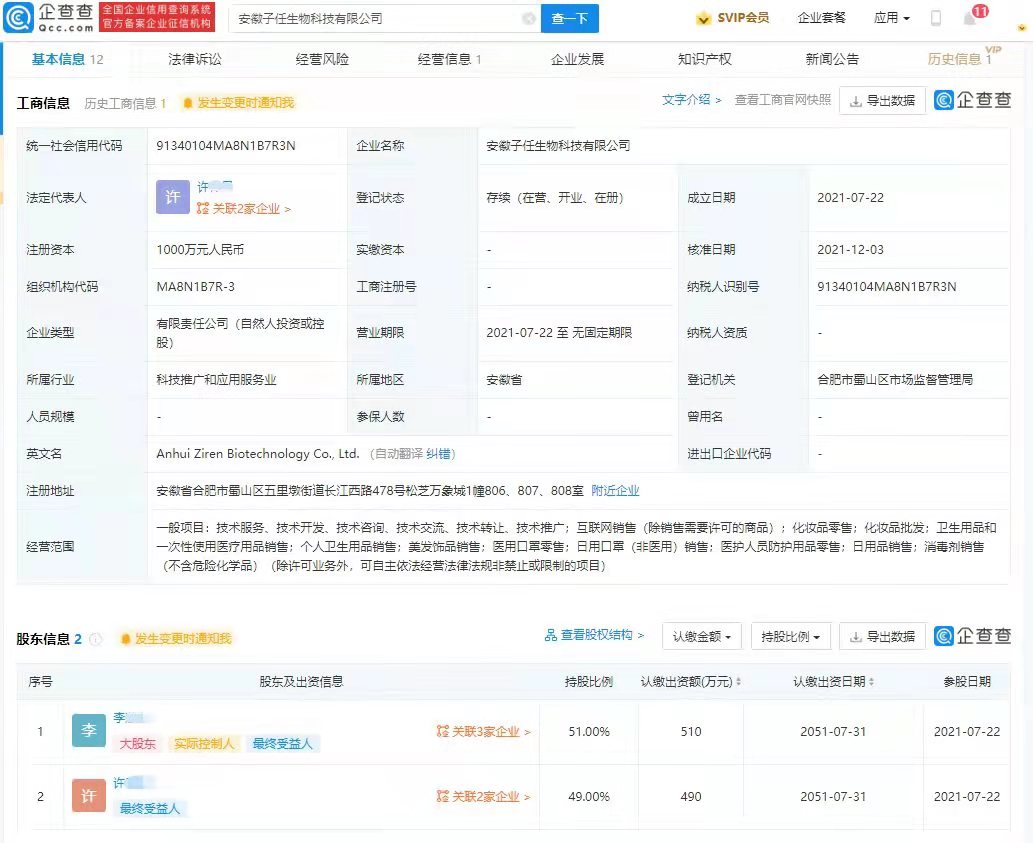The width and height of the screenshot is (1033, 843).
Task: Click the 合肥市蜀山区市场监督管理局 cell
Action: [x=895, y=379]
